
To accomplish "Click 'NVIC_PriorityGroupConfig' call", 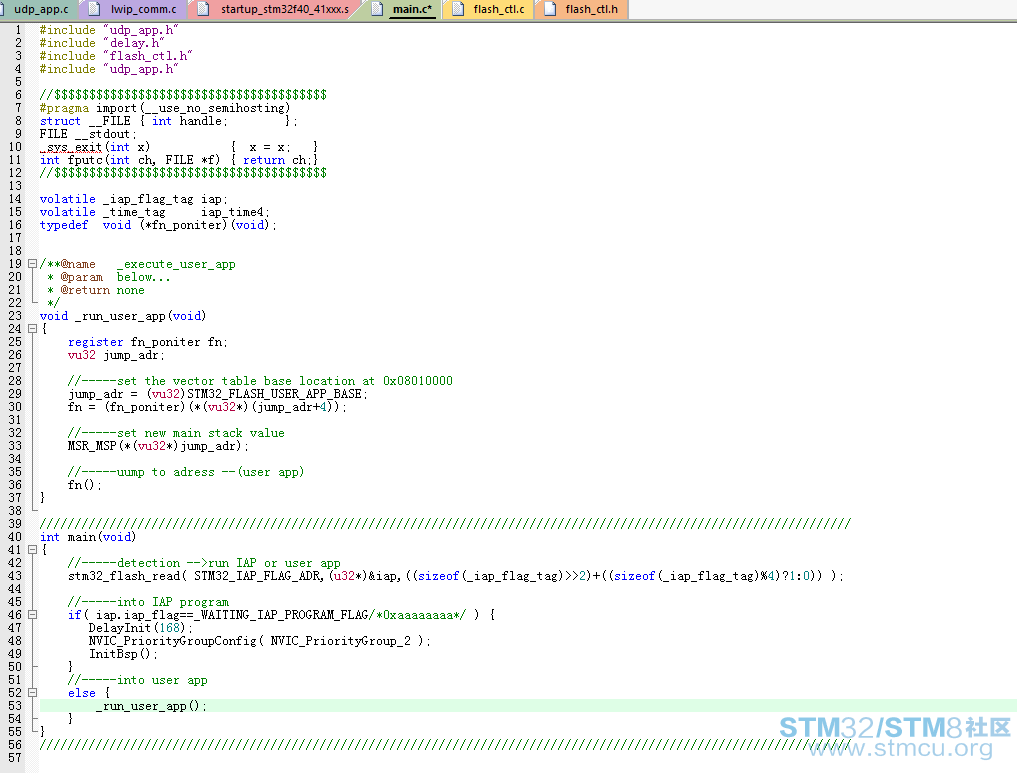I will click(173, 641).
